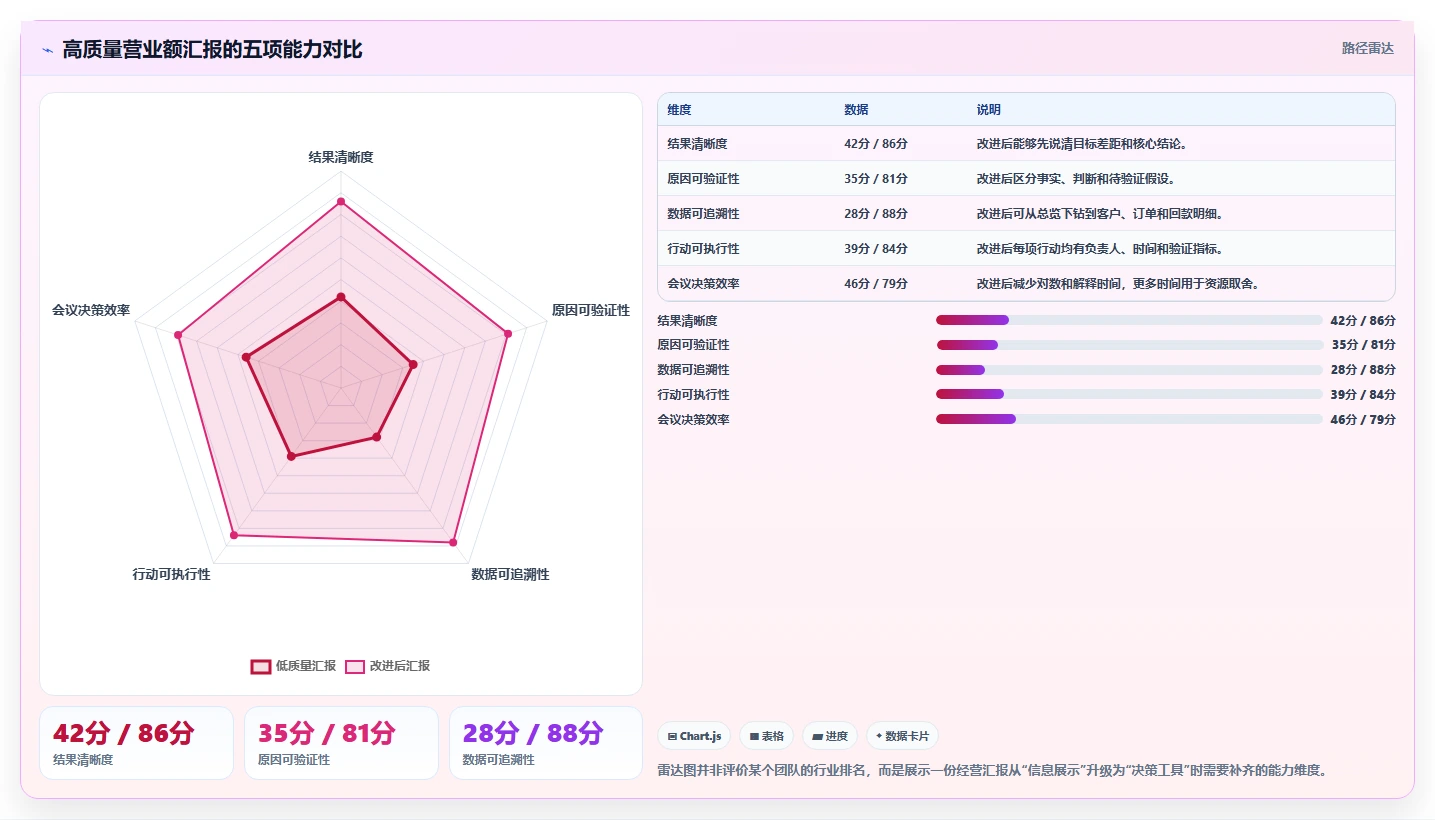
Task: Click the 改进后汇报 data point on 数据可追溯性 axis
Action: tap(453, 543)
